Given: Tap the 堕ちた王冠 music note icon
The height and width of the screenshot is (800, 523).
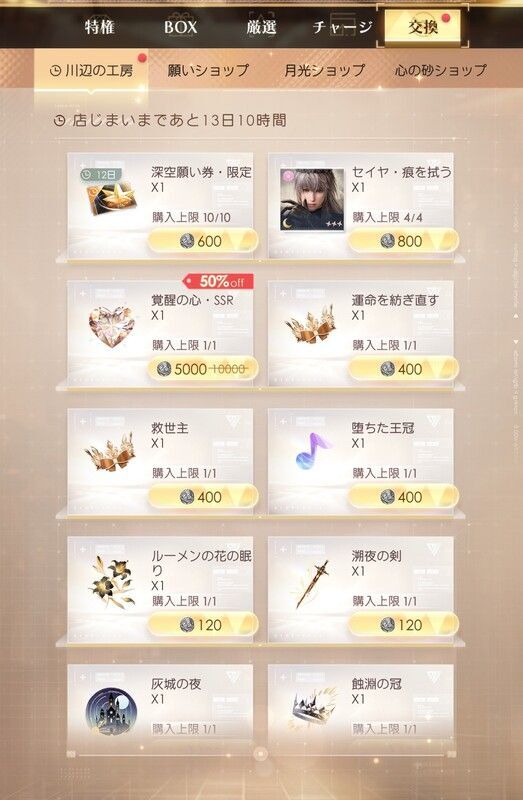Looking at the screenshot, I should click(312, 451).
